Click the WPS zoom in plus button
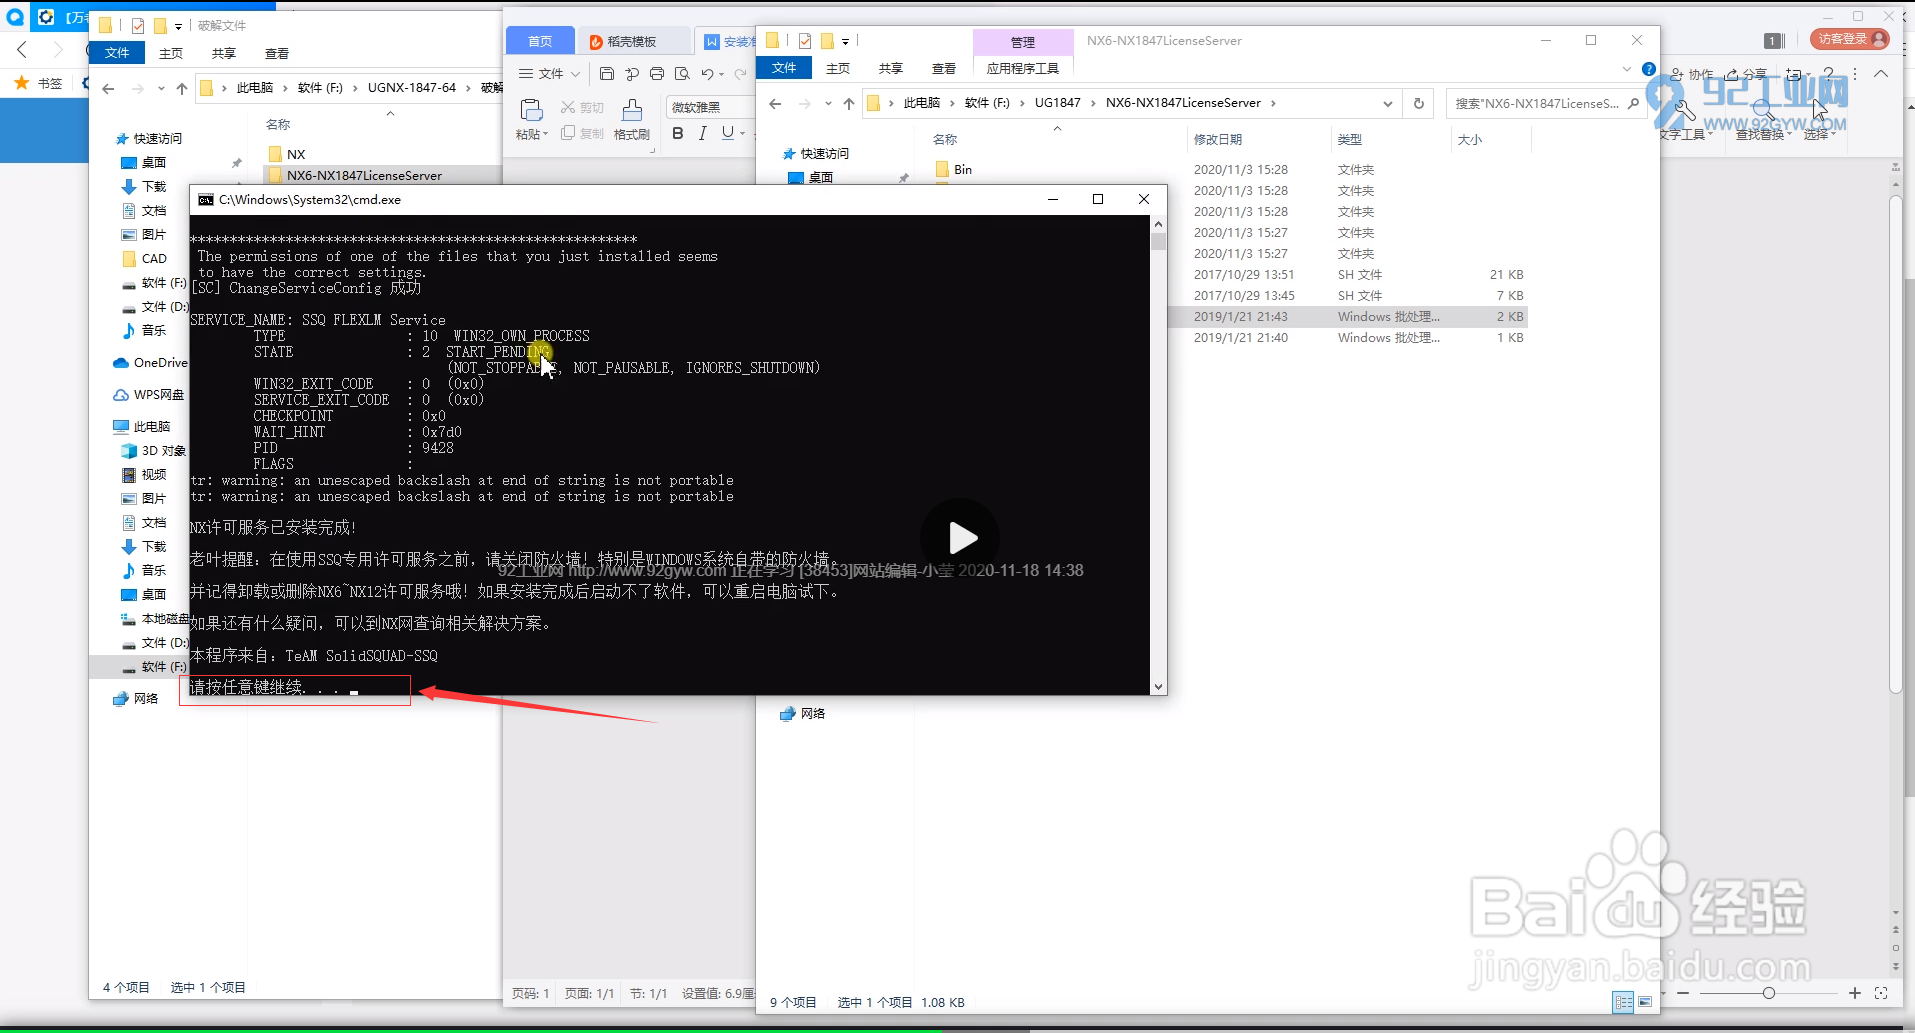The image size is (1915, 1033). (x=1854, y=993)
